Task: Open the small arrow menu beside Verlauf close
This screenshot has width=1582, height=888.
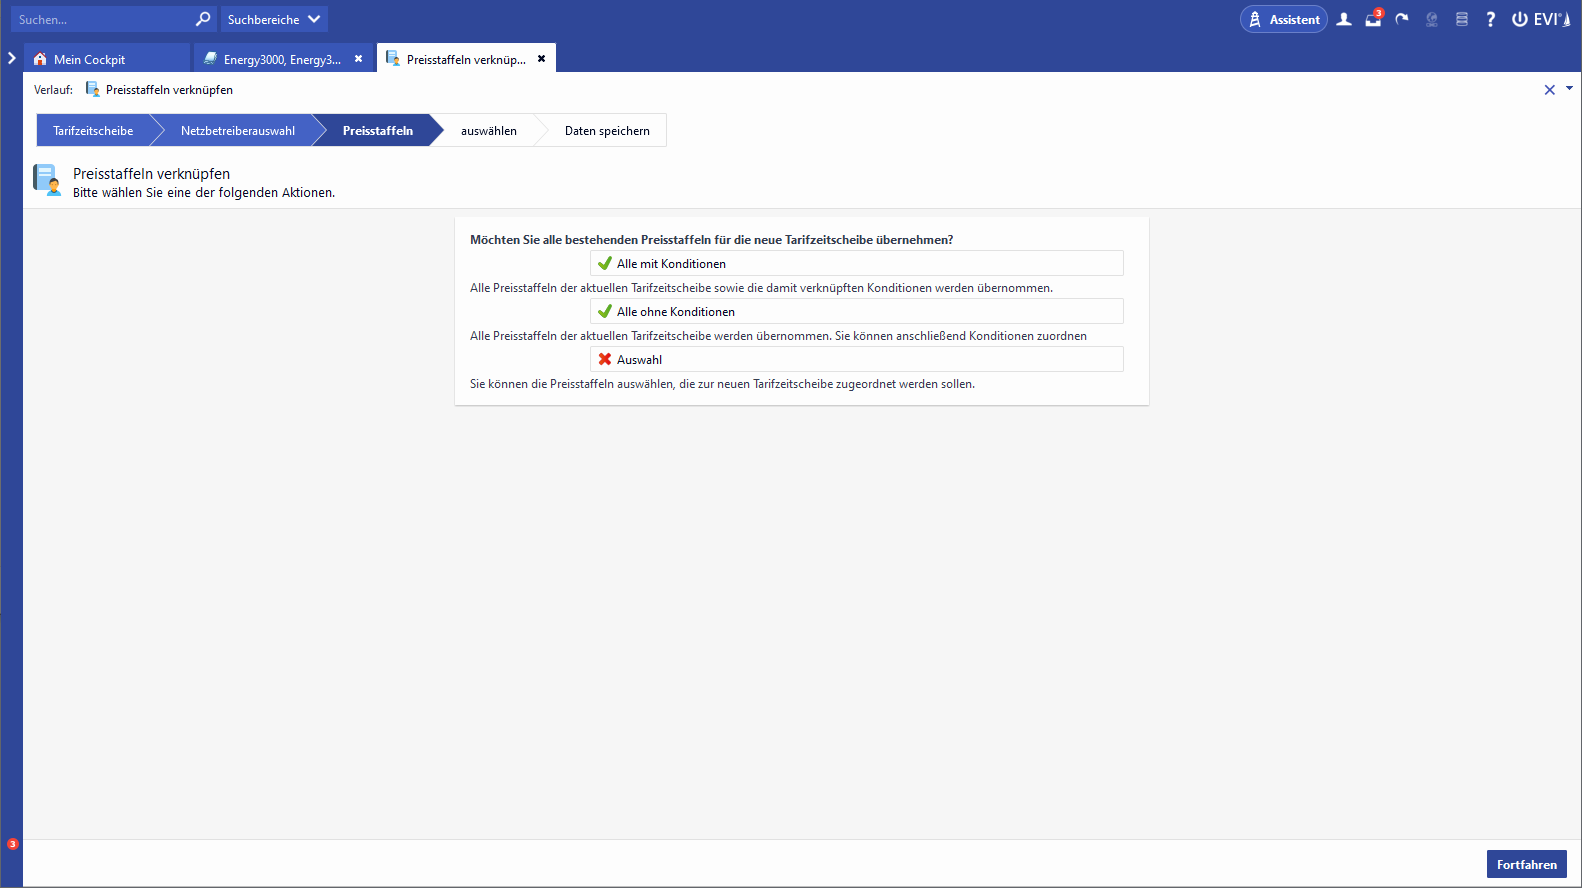Action: (1569, 89)
